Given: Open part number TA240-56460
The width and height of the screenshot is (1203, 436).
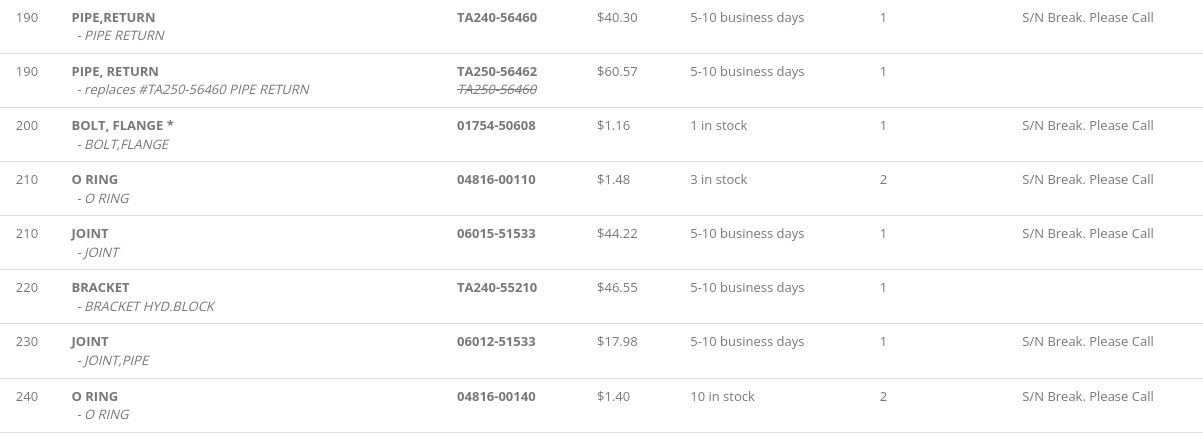Looking at the screenshot, I should (x=497, y=18).
